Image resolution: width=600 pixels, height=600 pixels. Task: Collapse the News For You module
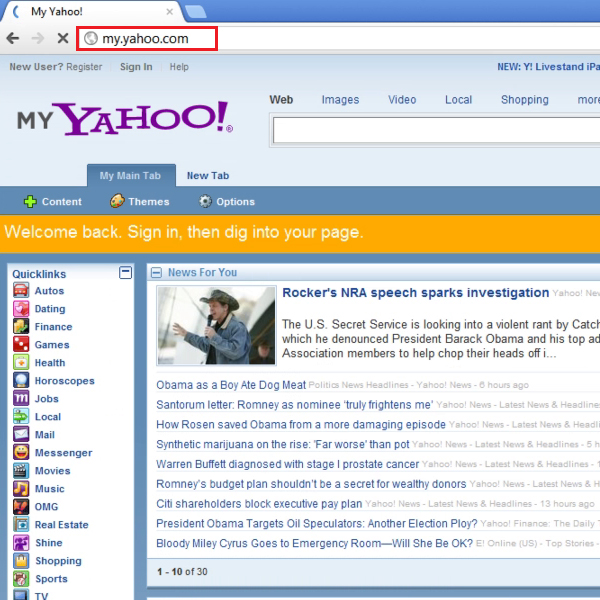pos(156,272)
